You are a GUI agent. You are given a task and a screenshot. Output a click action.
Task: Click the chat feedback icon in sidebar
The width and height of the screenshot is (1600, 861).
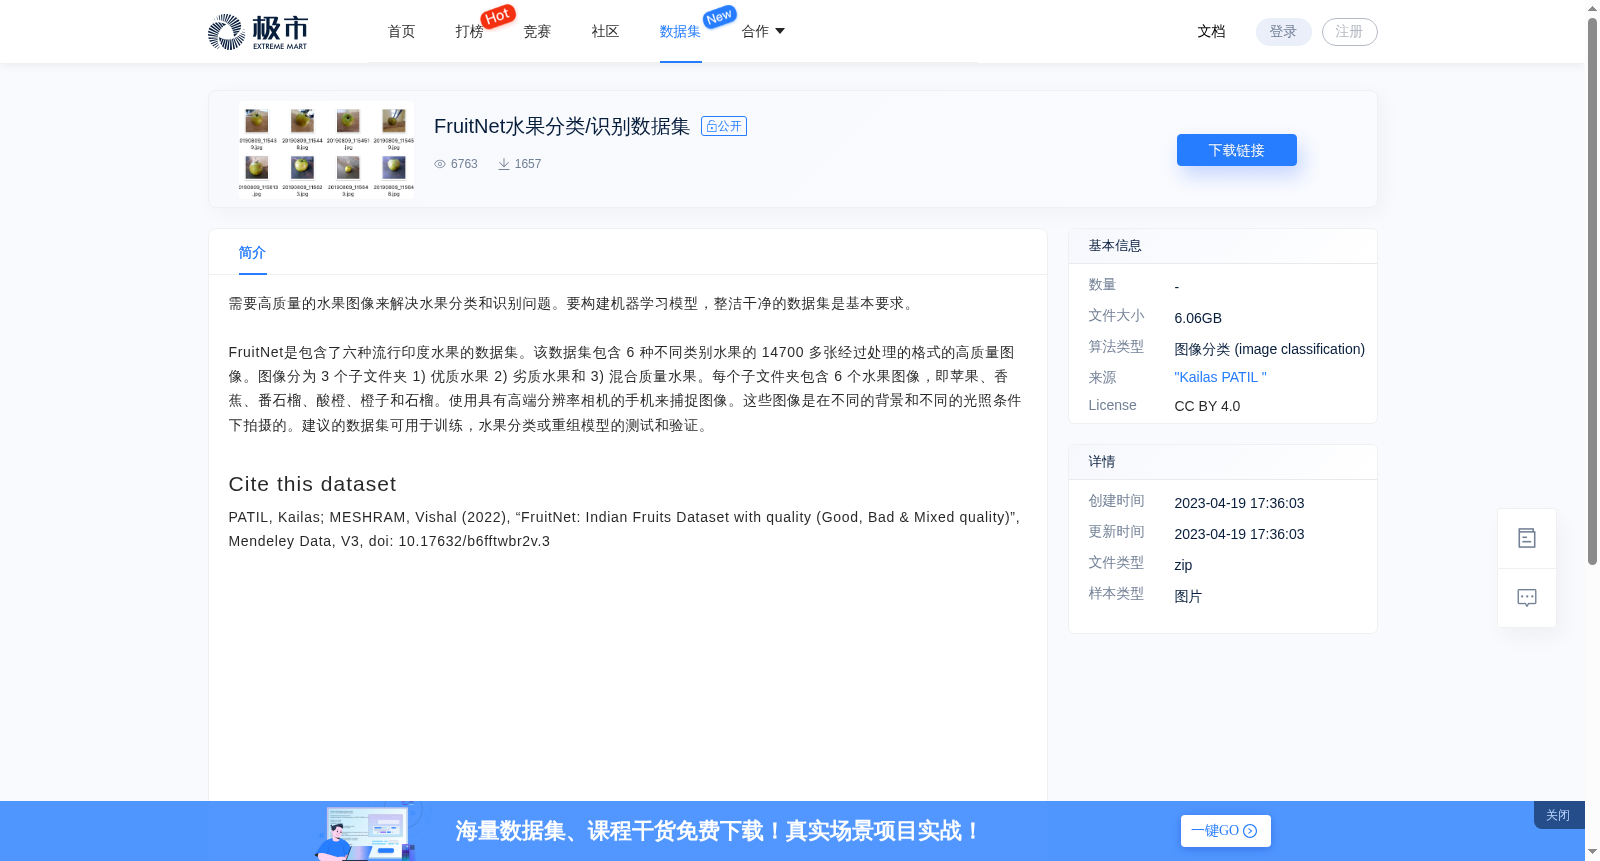pyautogui.click(x=1526, y=598)
